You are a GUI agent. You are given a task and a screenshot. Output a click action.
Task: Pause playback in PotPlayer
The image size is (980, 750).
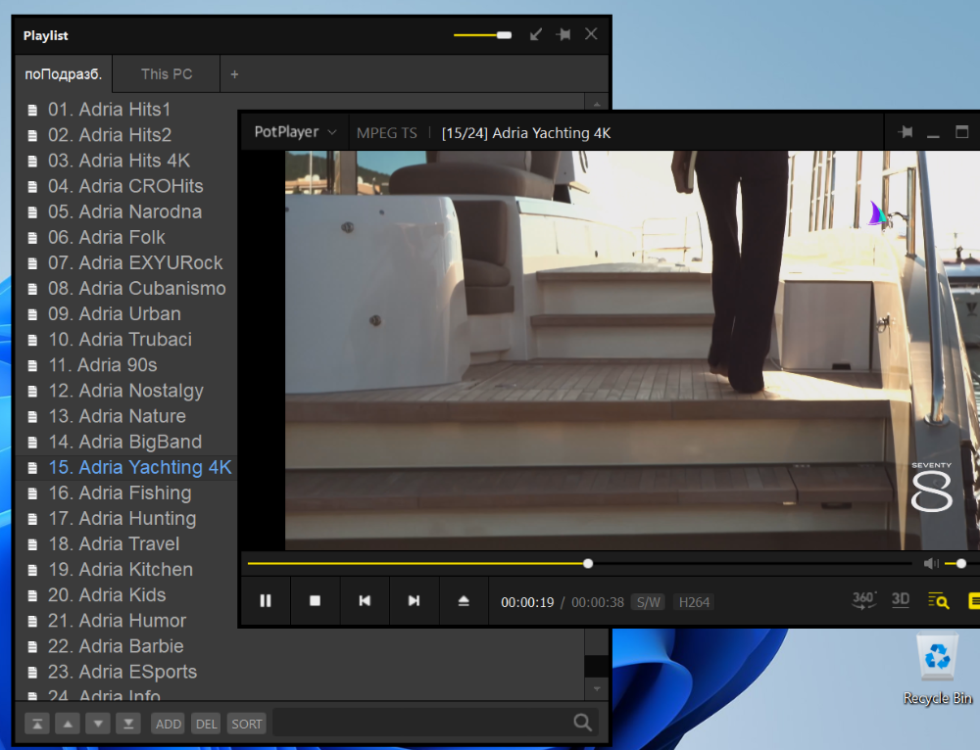click(266, 601)
